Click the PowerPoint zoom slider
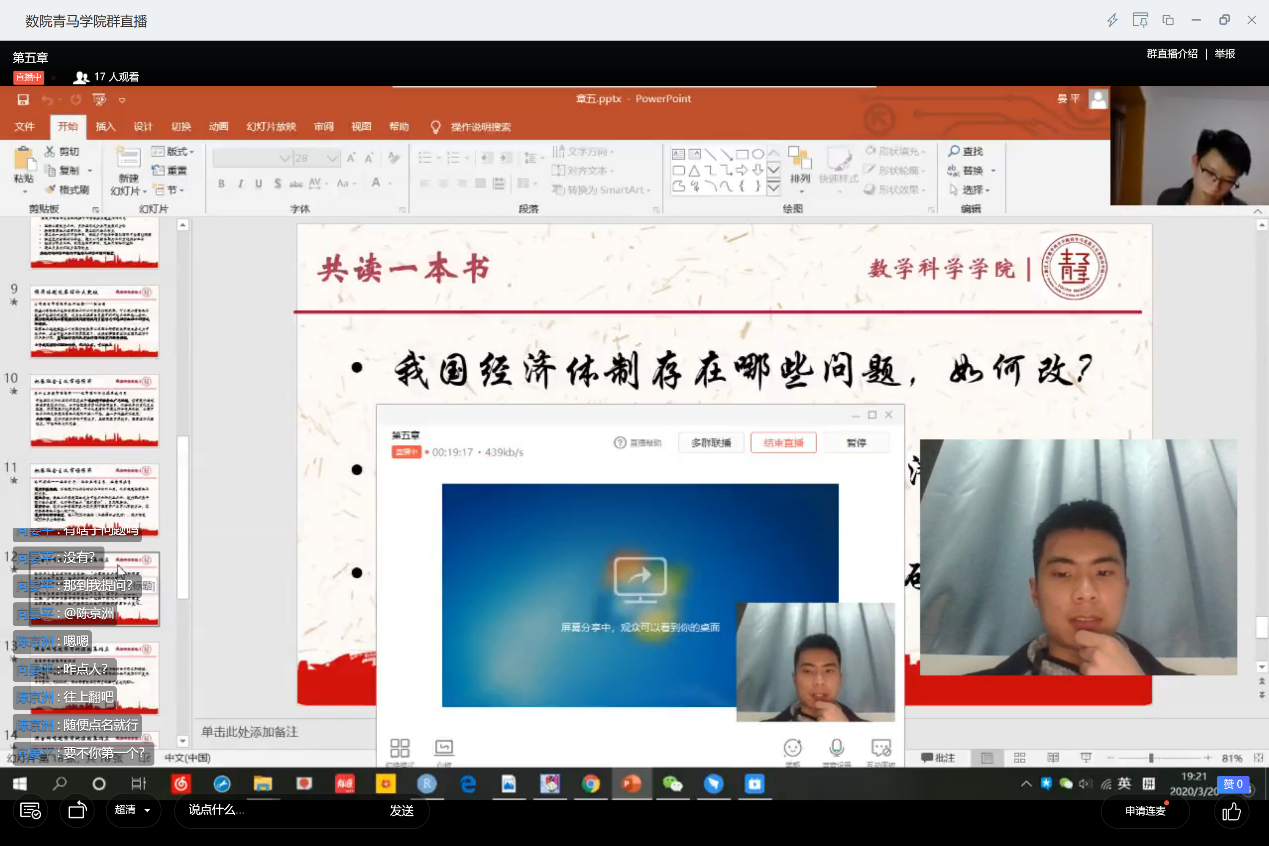 point(1151,758)
